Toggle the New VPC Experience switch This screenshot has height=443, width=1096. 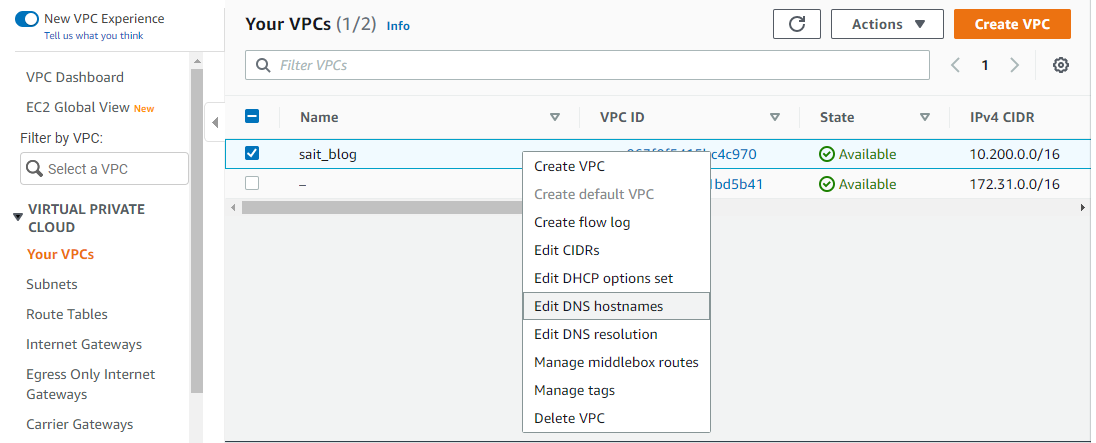[27, 19]
